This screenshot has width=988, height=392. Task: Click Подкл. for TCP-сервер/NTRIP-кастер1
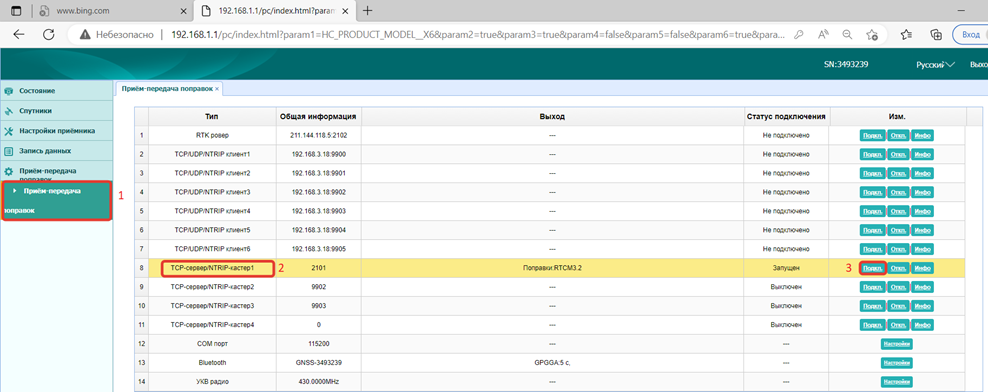(x=873, y=268)
